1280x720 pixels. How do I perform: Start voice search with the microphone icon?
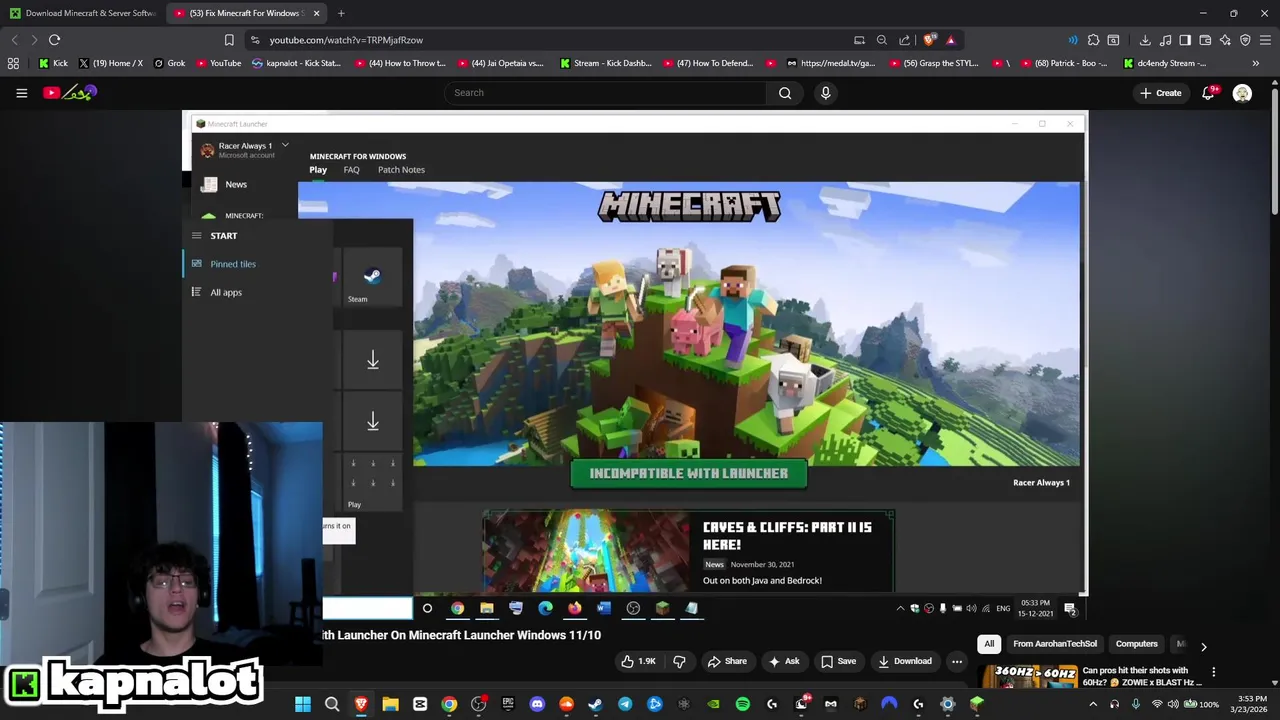(825, 93)
